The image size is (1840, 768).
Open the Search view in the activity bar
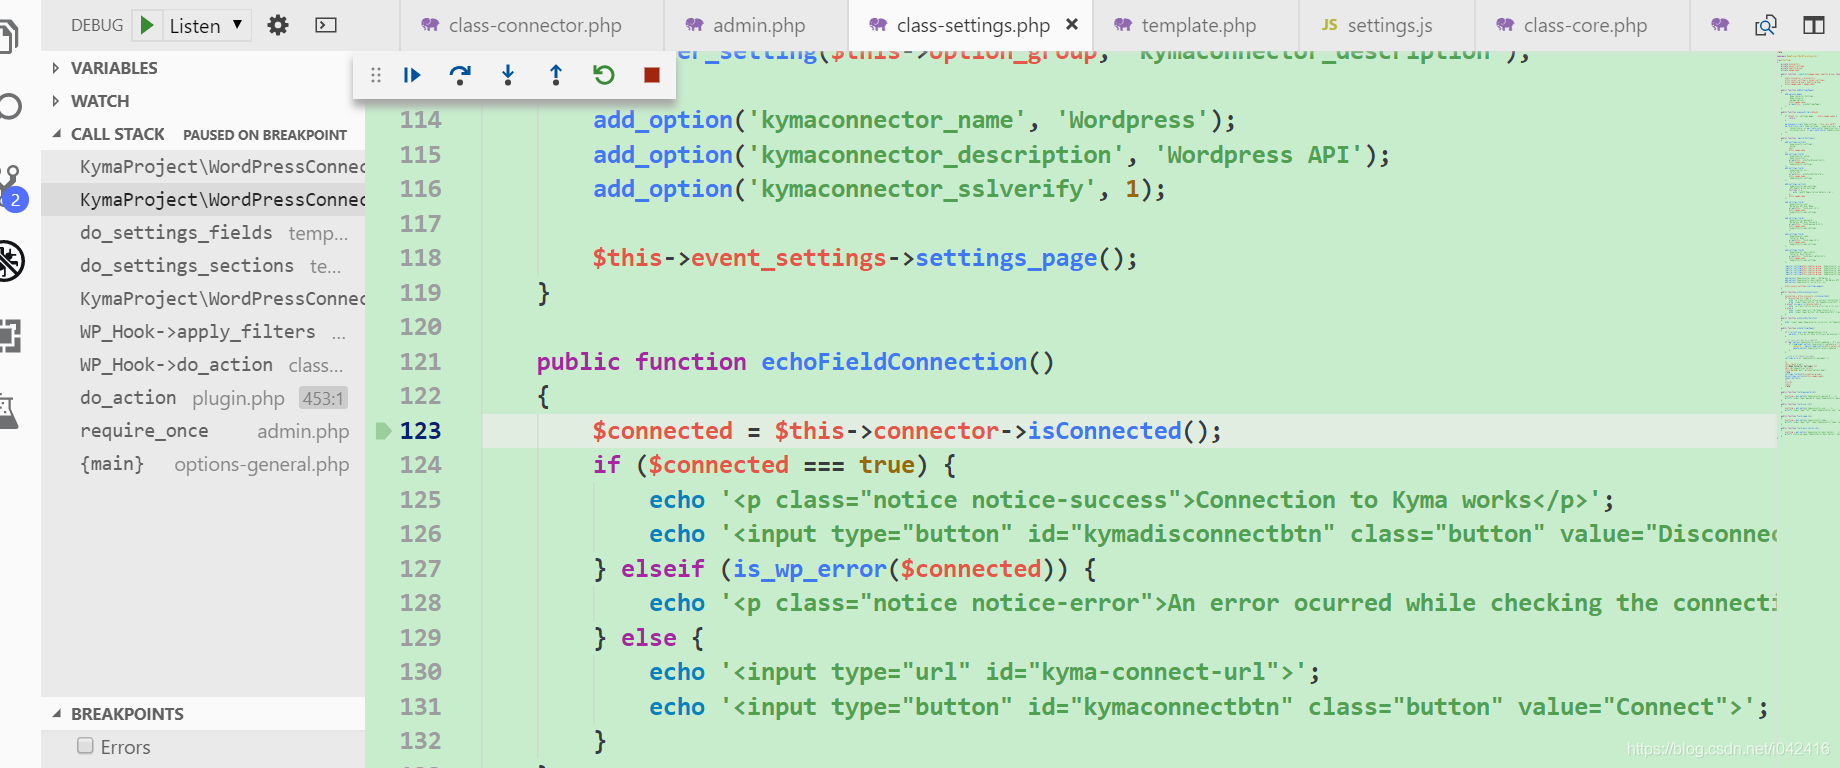pos(10,106)
